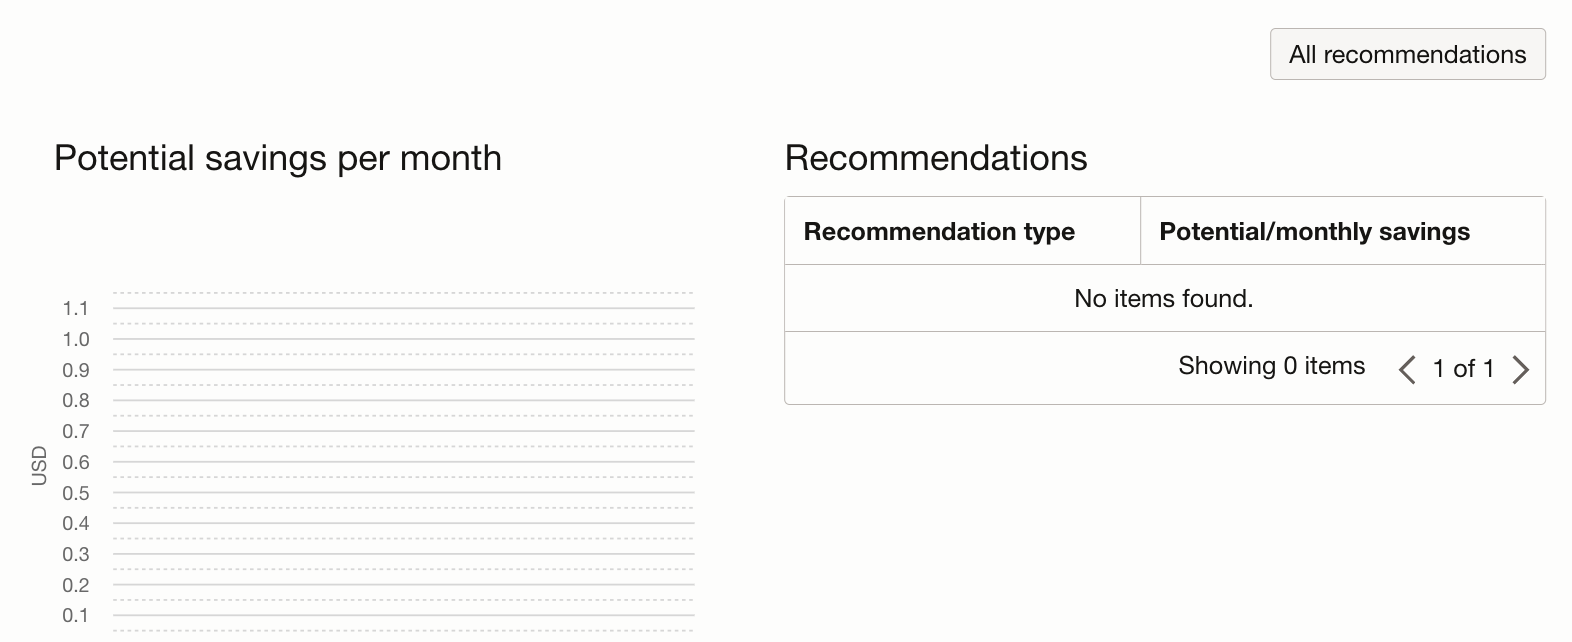The height and width of the screenshot is (642, 1572).
Task: Click the 0.2 y-axis tick label
Action: pyautogui.click(x=76, y=585)
